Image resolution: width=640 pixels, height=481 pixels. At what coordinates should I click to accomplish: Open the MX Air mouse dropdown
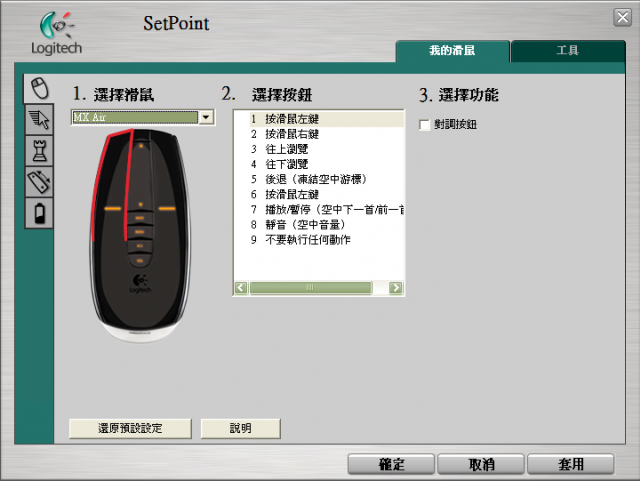coord(206,118)
